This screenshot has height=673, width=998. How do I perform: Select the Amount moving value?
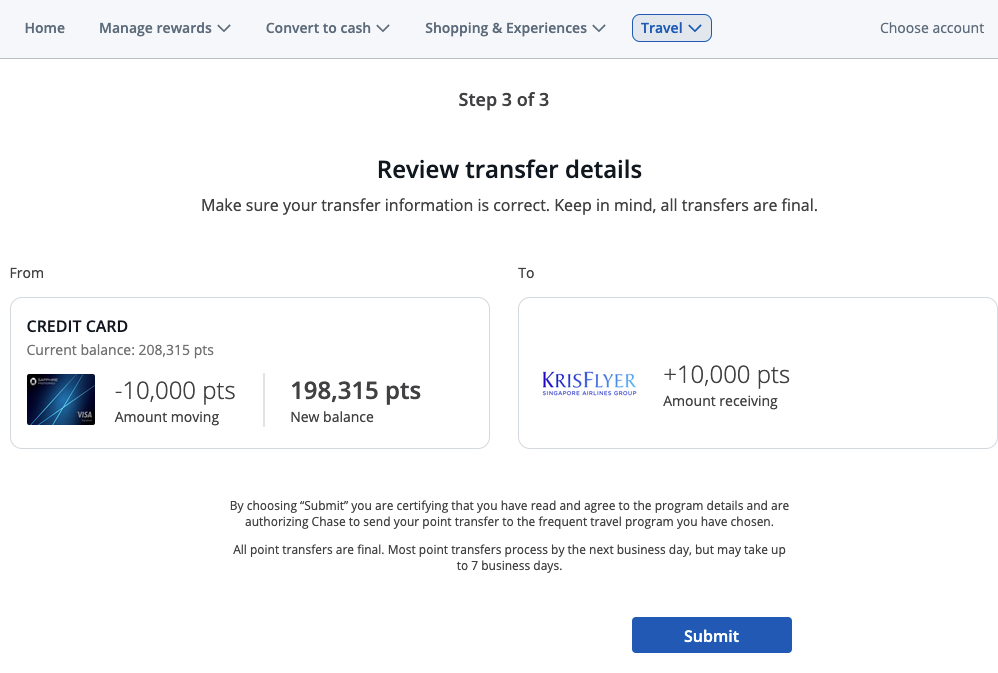click(174, 390)
